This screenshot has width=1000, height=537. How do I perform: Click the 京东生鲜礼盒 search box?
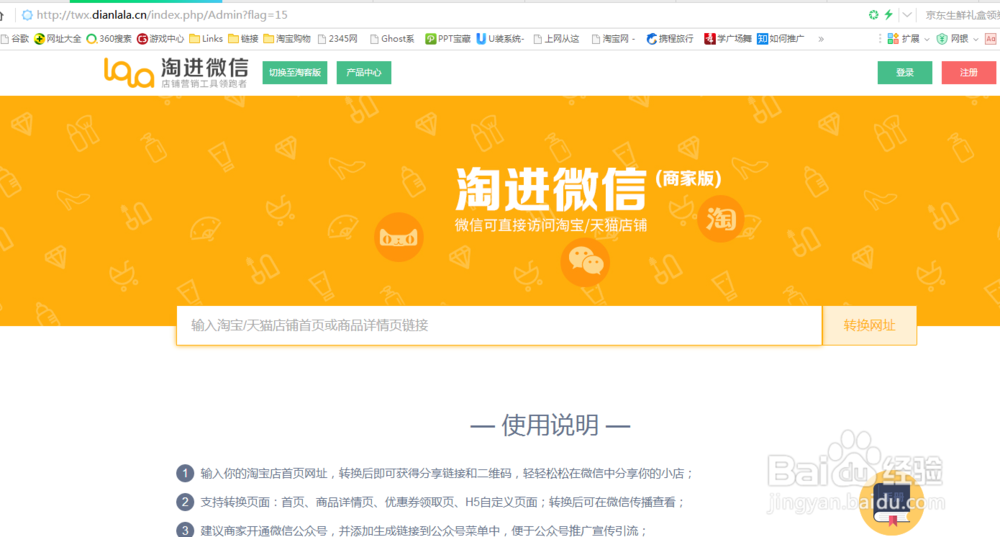tap(962, 15)
